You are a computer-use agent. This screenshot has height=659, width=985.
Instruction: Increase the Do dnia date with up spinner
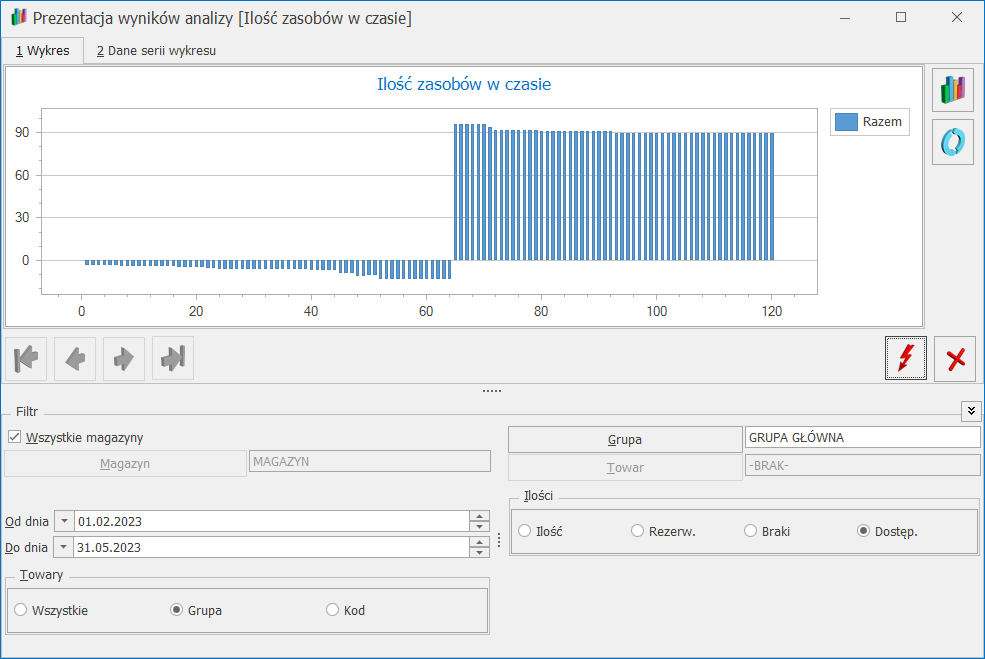click(x=479, y=542)
